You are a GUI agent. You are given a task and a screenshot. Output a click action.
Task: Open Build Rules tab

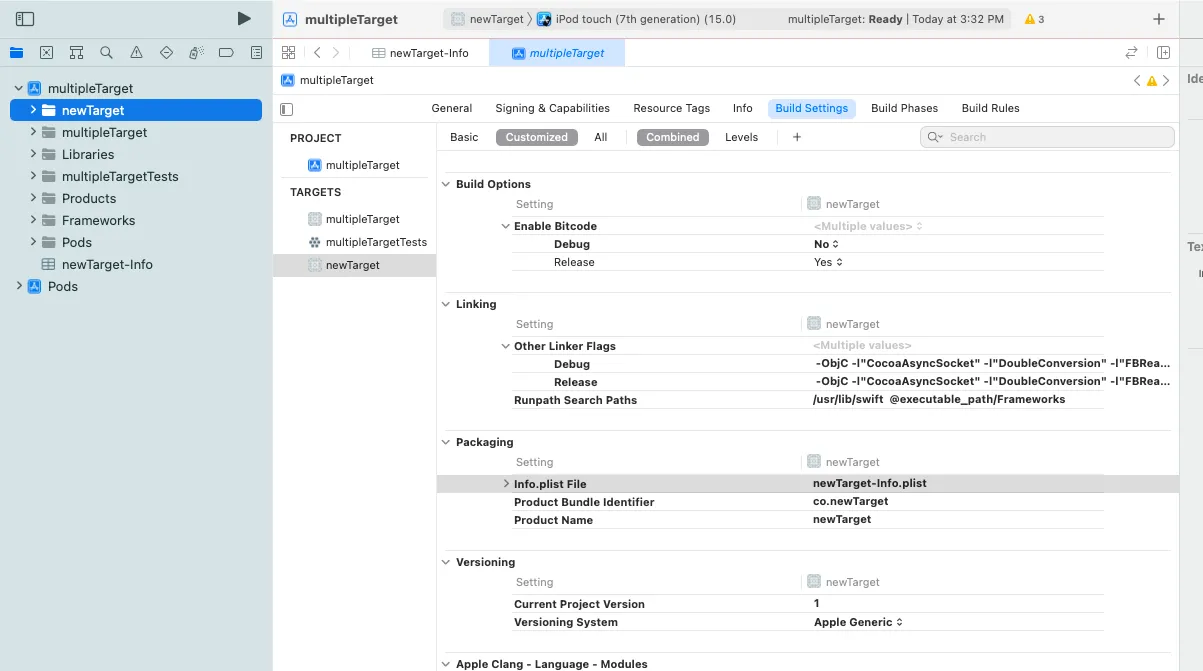[x=990, y=108]
